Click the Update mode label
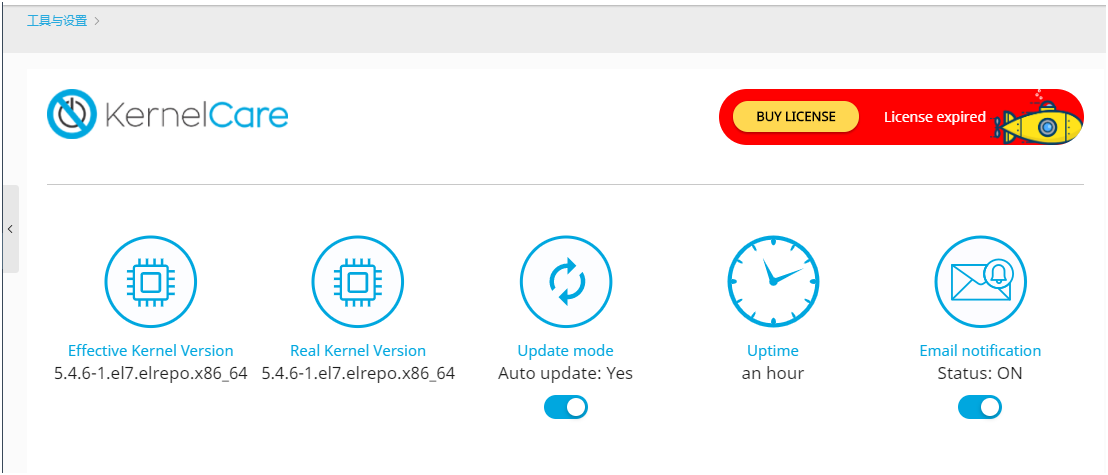The image size is (1108, 475). tap(565, 351)
